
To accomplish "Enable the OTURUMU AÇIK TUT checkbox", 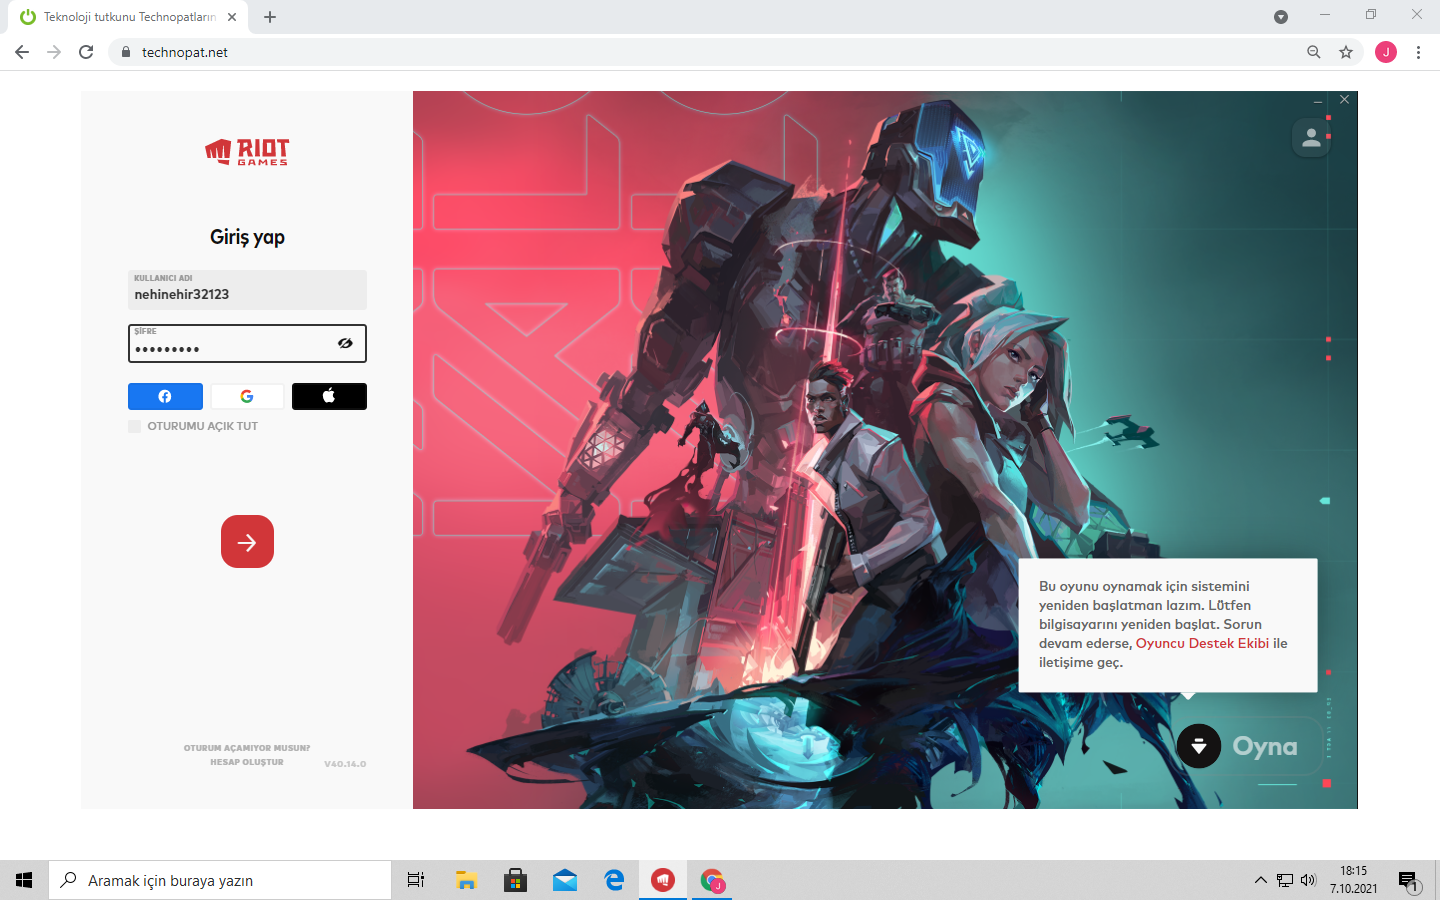I will 134,426.
